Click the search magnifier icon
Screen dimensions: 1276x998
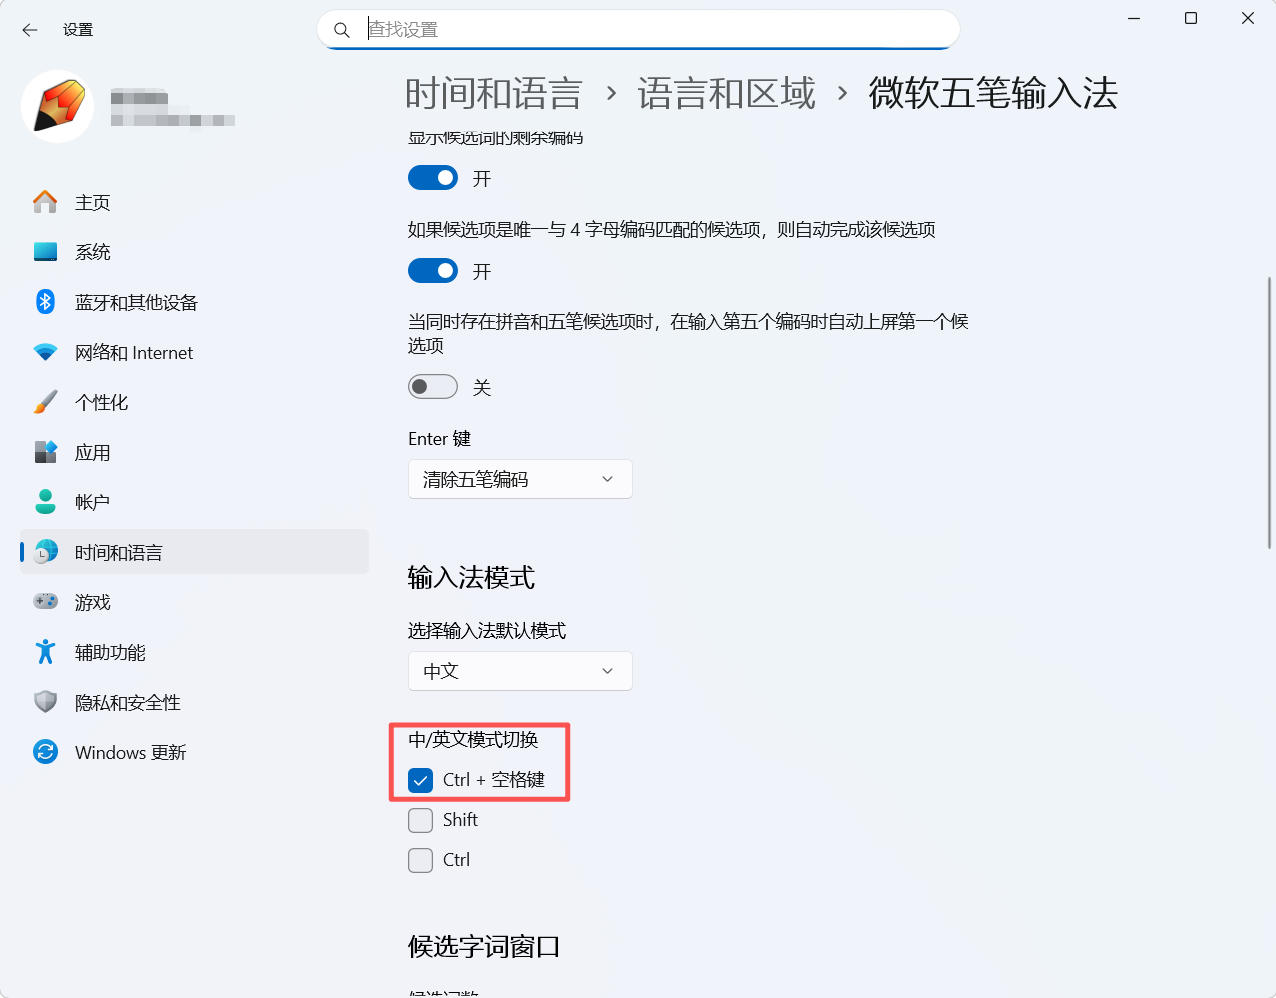point(342,30)
